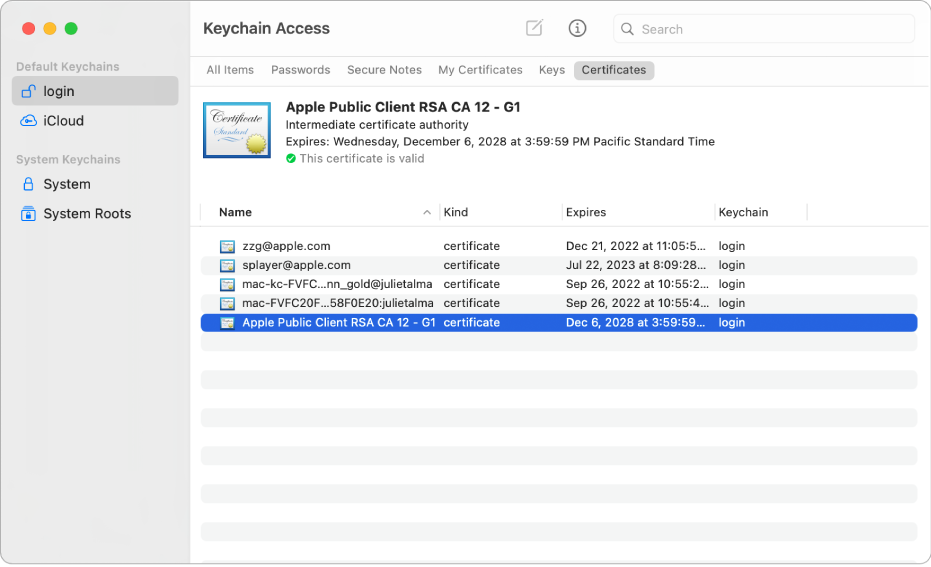931x567 pixels.
Task: Click the Keychain column header
Action: coord(743,212)
